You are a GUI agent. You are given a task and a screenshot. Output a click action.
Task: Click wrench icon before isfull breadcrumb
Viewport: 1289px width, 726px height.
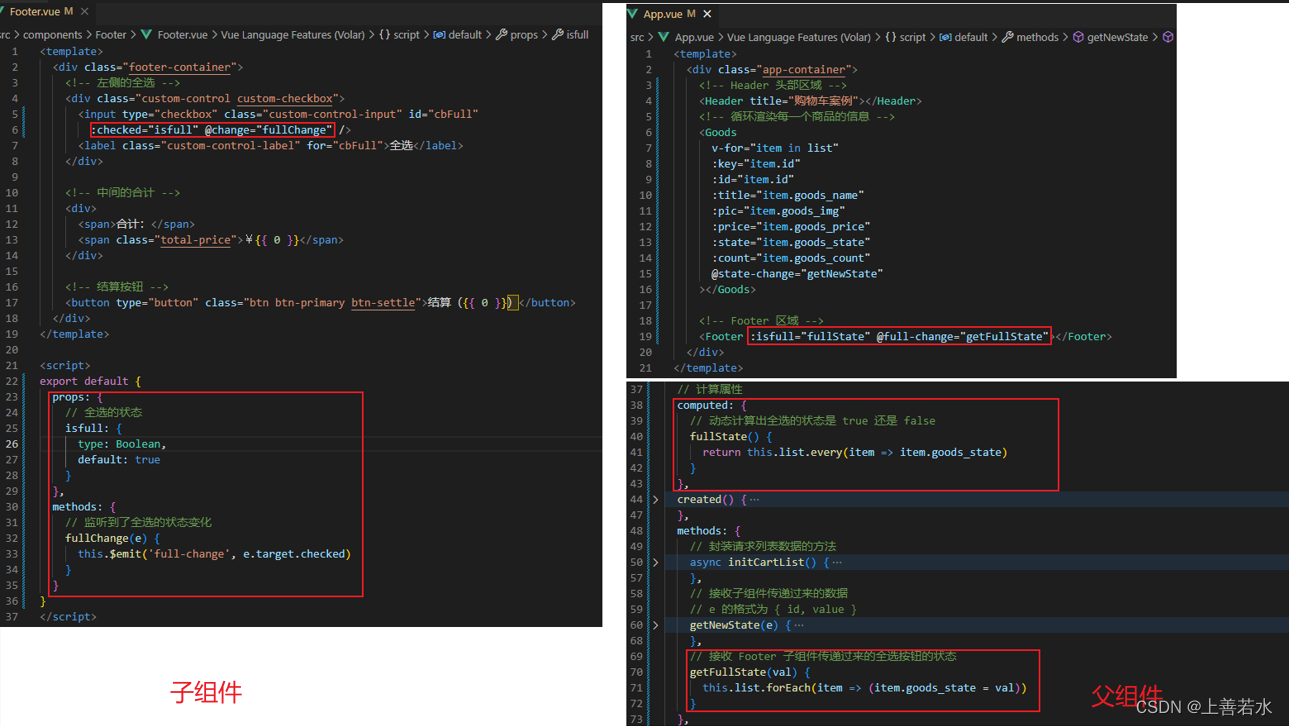click(x=557, y=34)
